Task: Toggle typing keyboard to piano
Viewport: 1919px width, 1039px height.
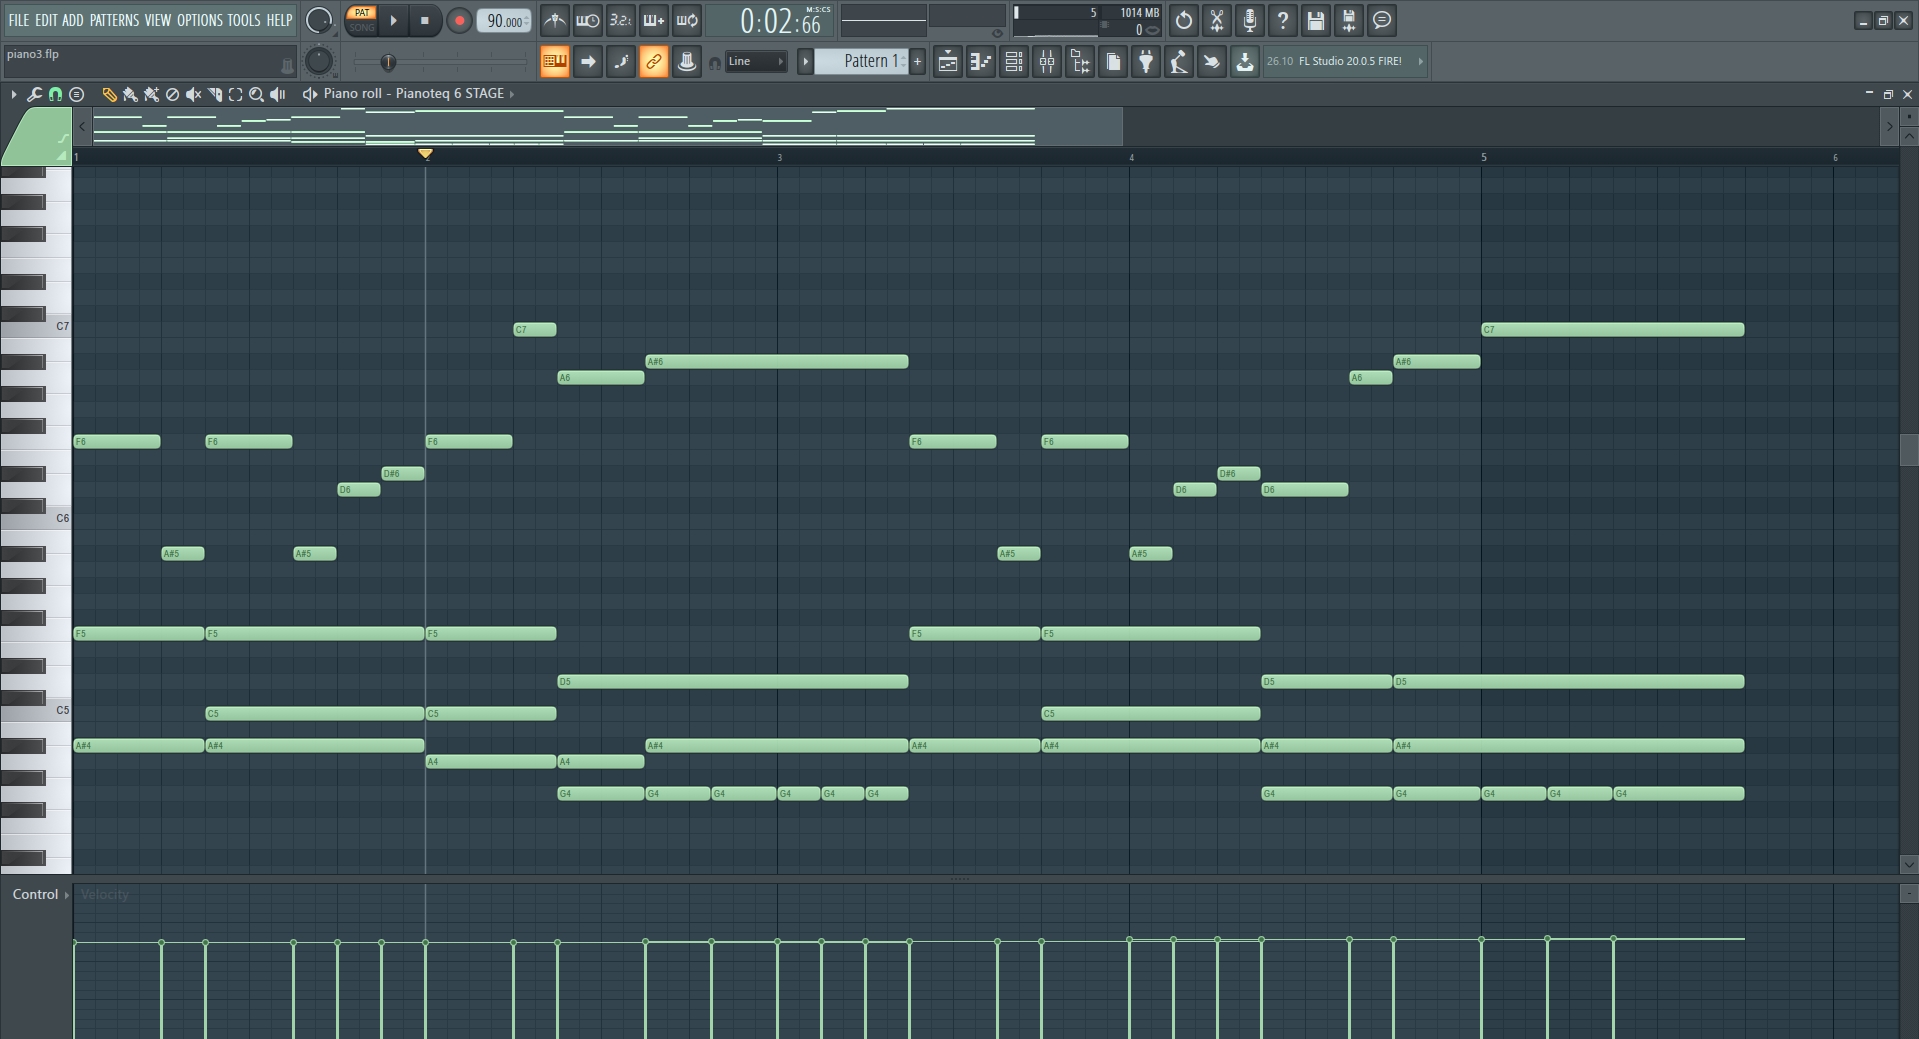Action: pos(554,62)
